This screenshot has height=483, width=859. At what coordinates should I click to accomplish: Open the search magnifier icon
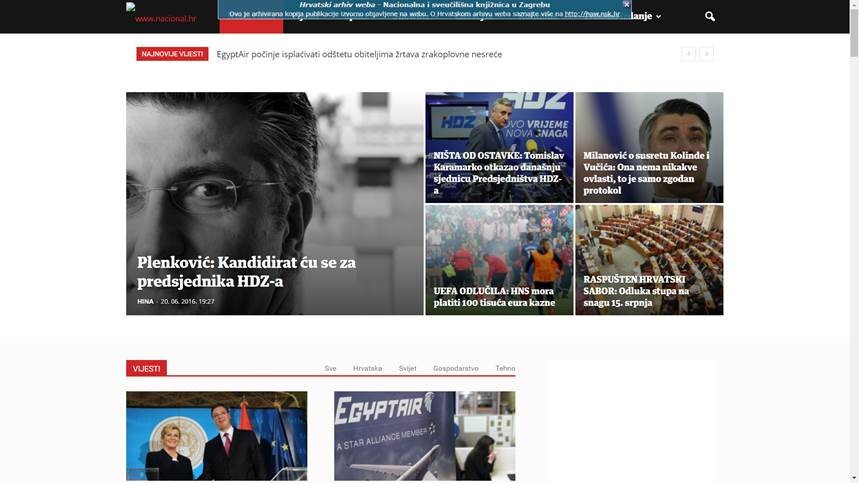tap(709, 16)
